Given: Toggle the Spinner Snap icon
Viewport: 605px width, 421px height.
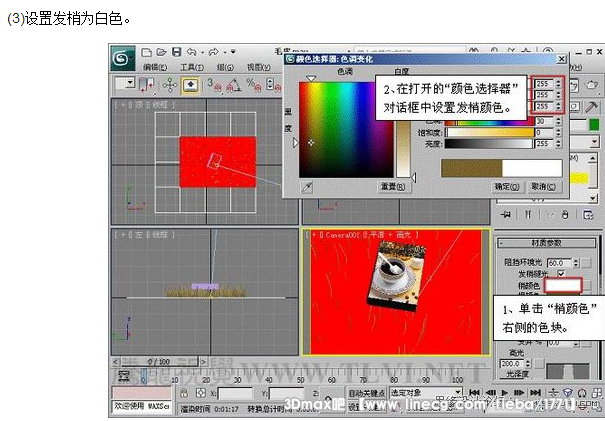Looking at the screenshot, I should pyautogui.click(x=273, y=85).
